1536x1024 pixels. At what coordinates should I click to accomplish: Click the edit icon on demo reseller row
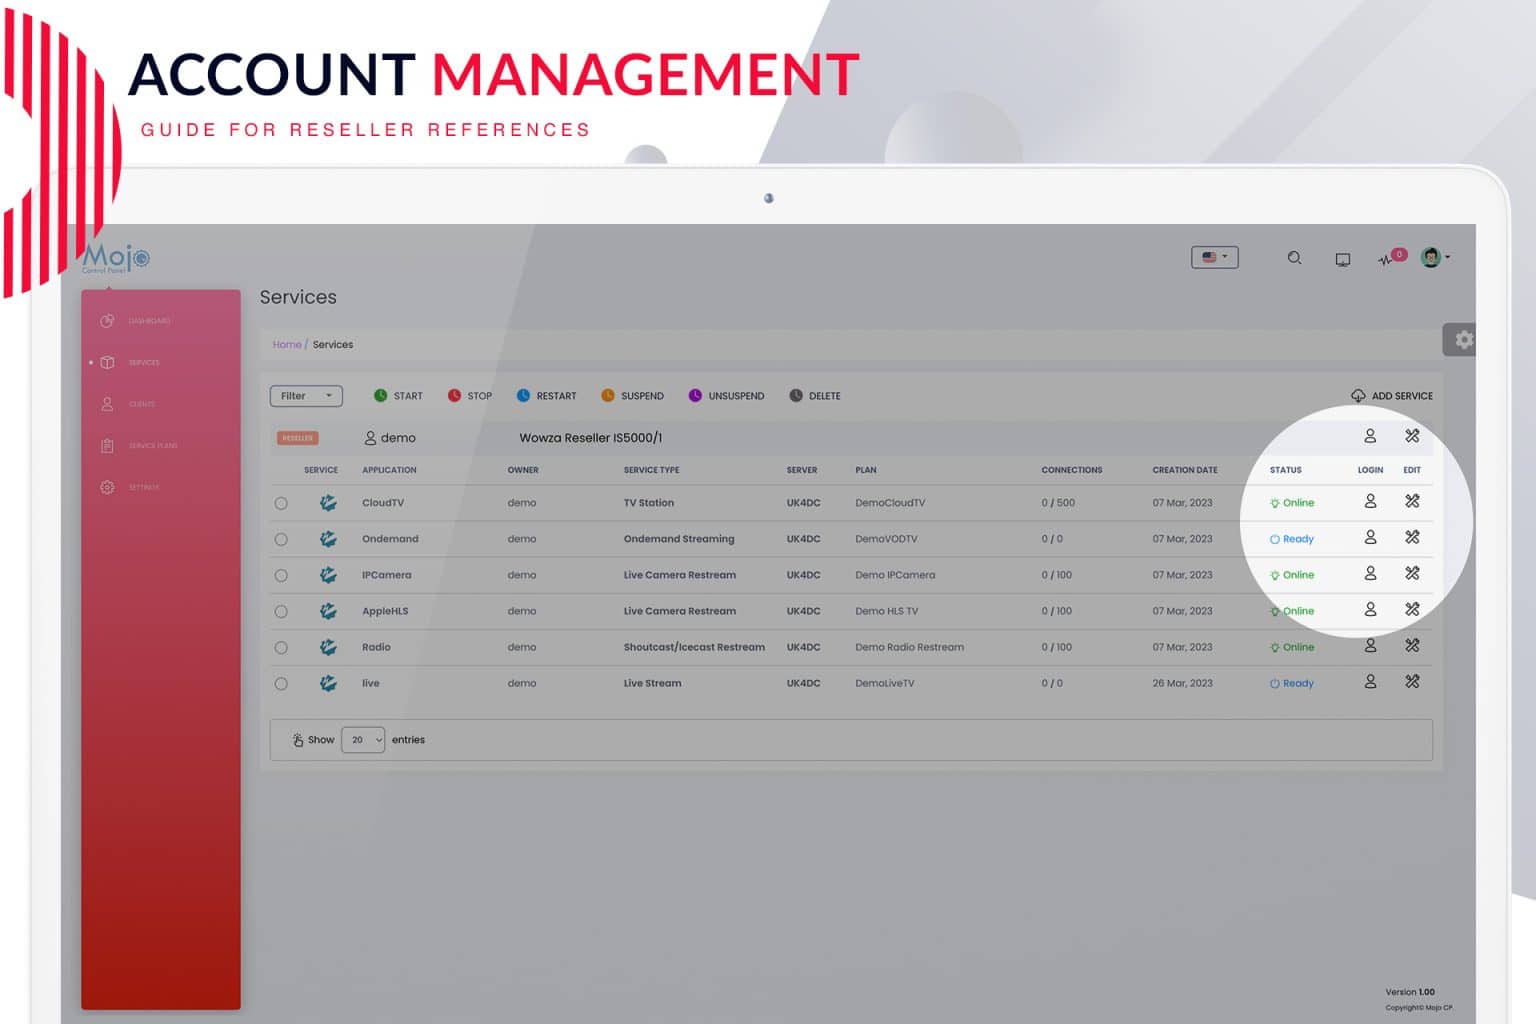[x=1412, y=436]
